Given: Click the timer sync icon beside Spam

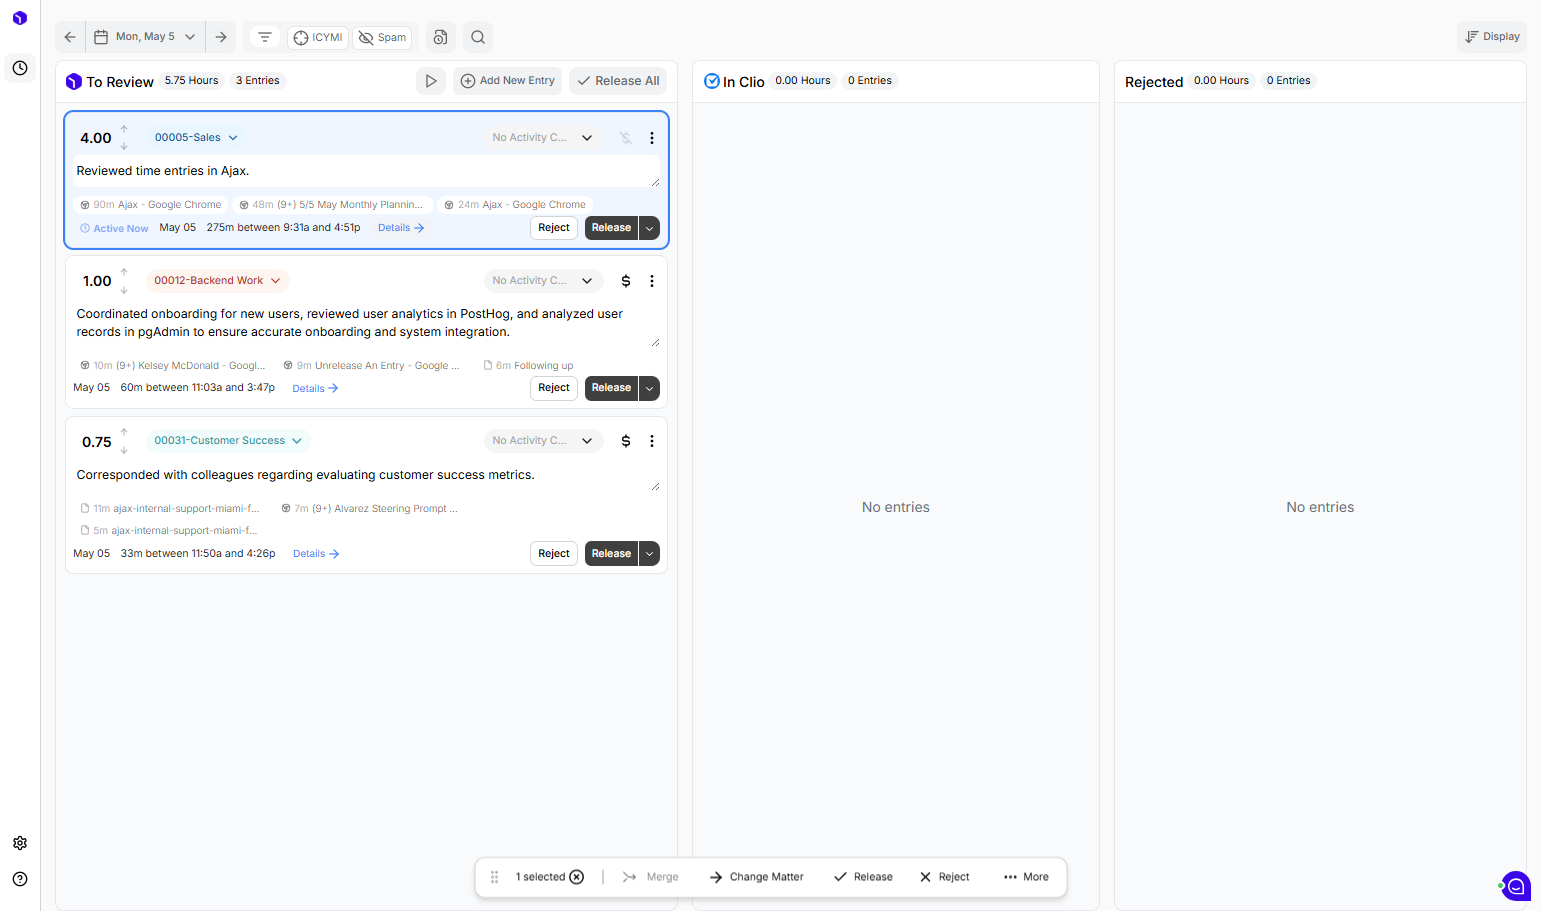Looking at the screenshot, I should 440,37.
